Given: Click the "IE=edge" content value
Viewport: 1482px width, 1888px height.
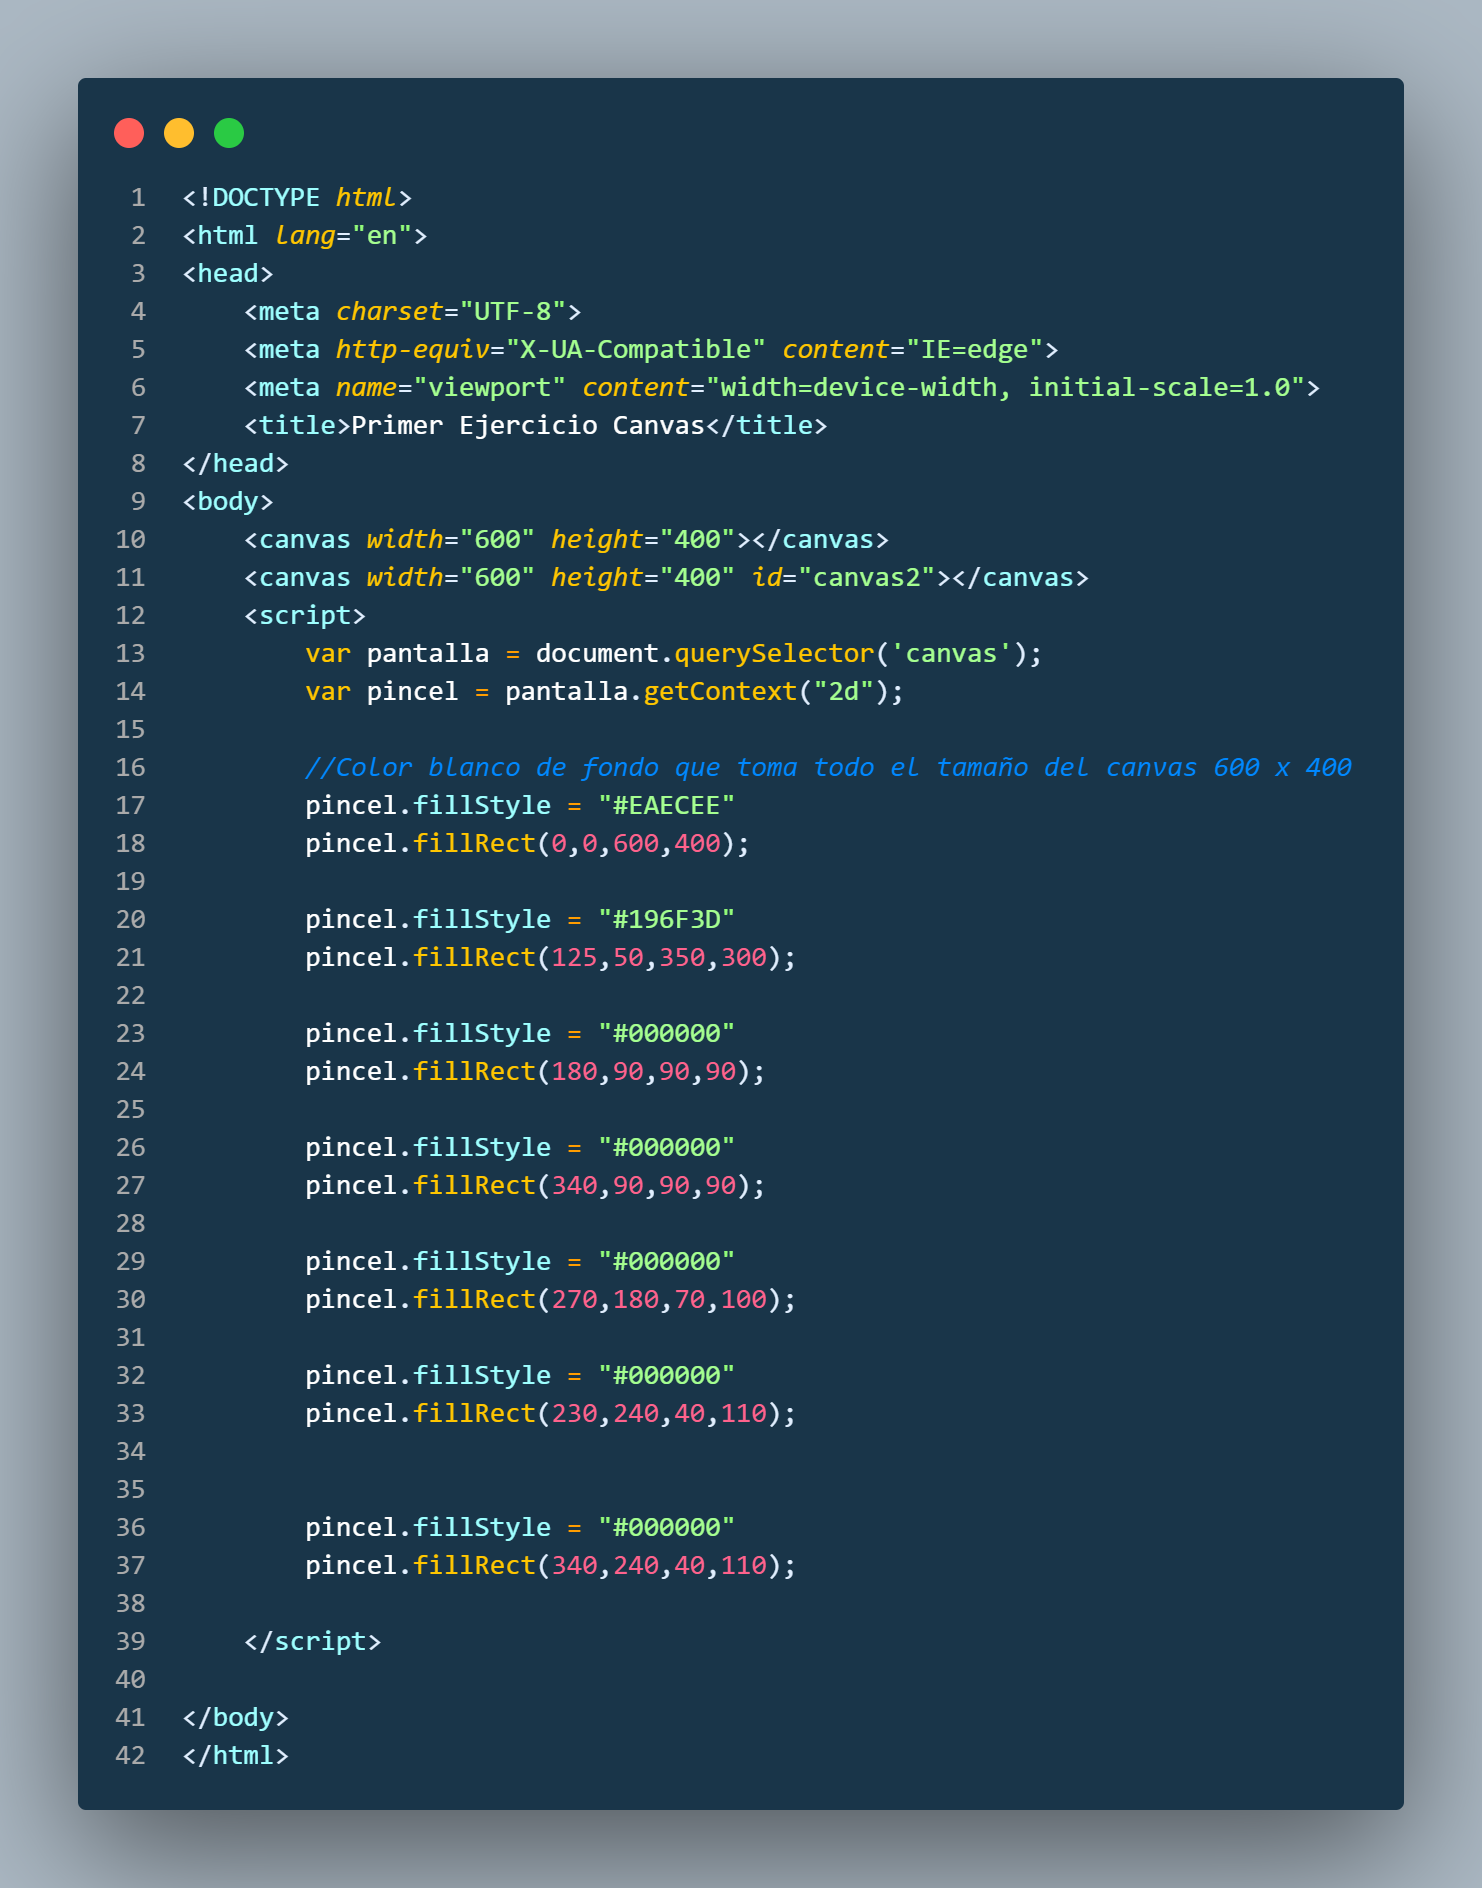Looking at the screenshot, I should (974, 349).
